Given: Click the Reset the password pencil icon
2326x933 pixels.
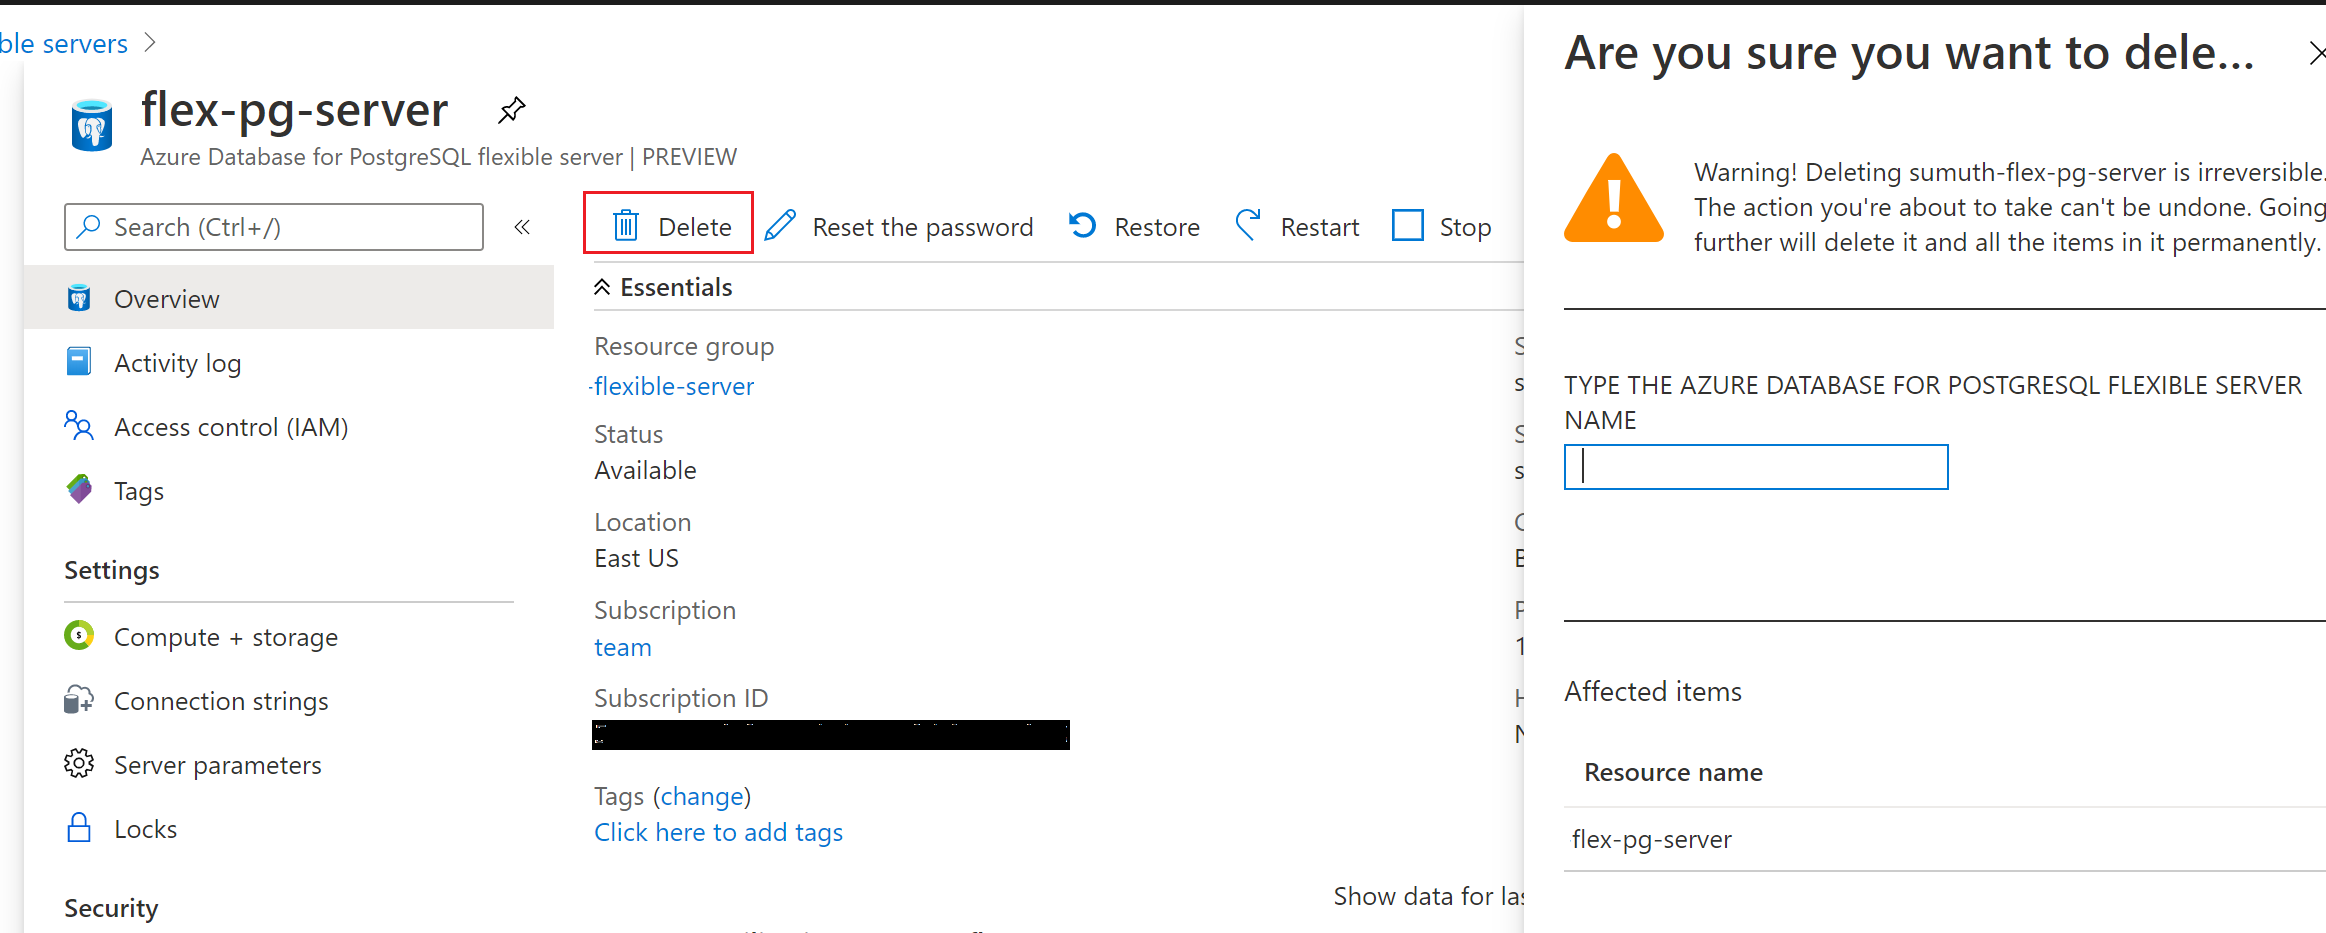Looking at the screenshot, I should pos(780,225).
